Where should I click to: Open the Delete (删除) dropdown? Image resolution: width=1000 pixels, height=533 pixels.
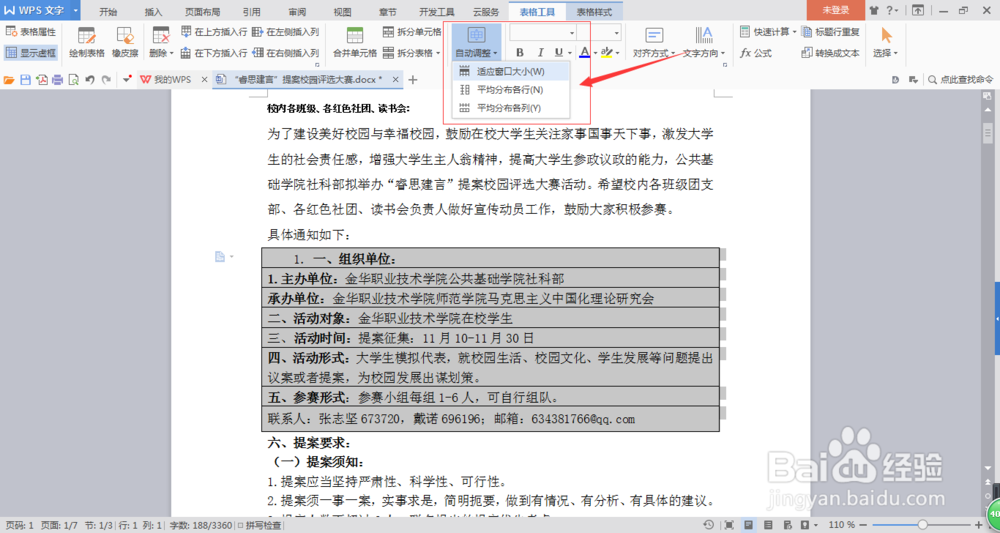pos(161,42)
